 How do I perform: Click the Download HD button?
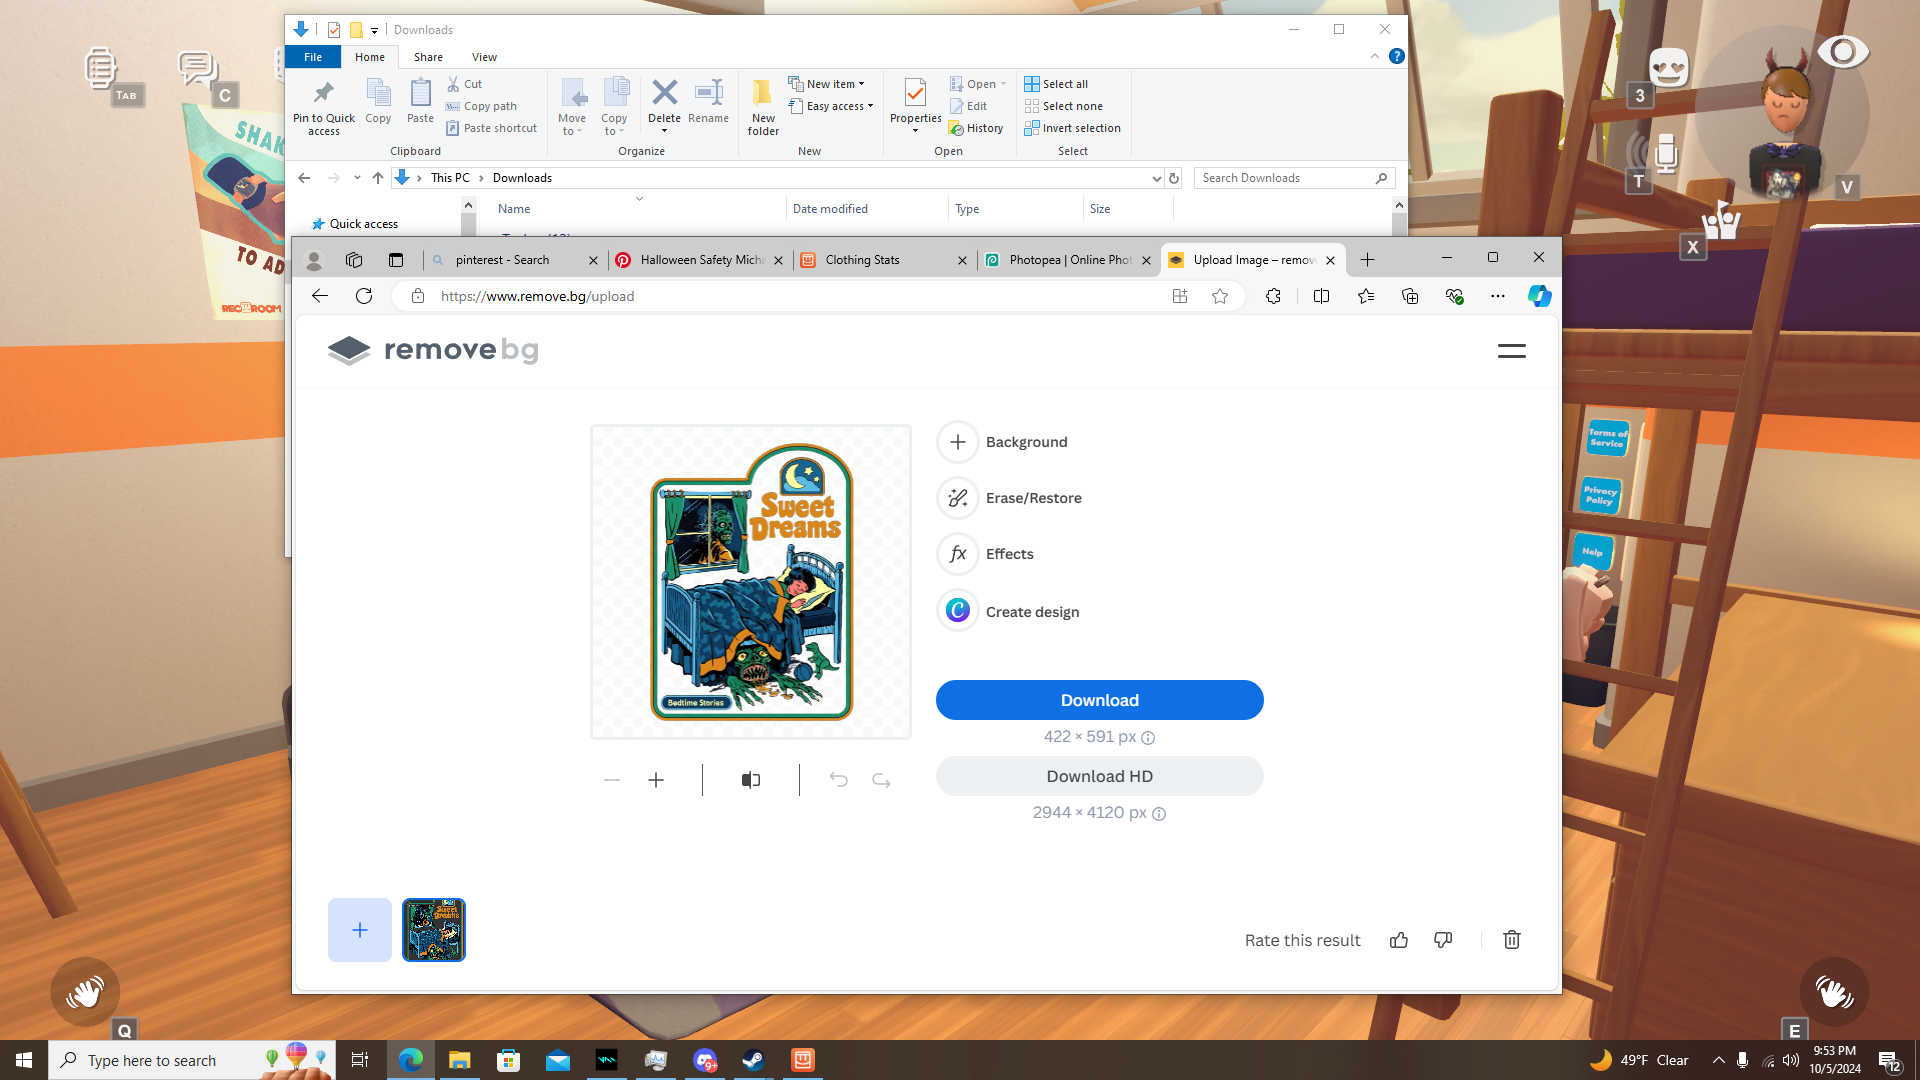coord(1099,776)
